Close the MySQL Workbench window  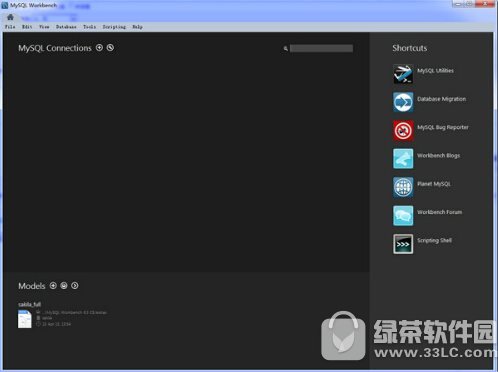coord(485,4)
